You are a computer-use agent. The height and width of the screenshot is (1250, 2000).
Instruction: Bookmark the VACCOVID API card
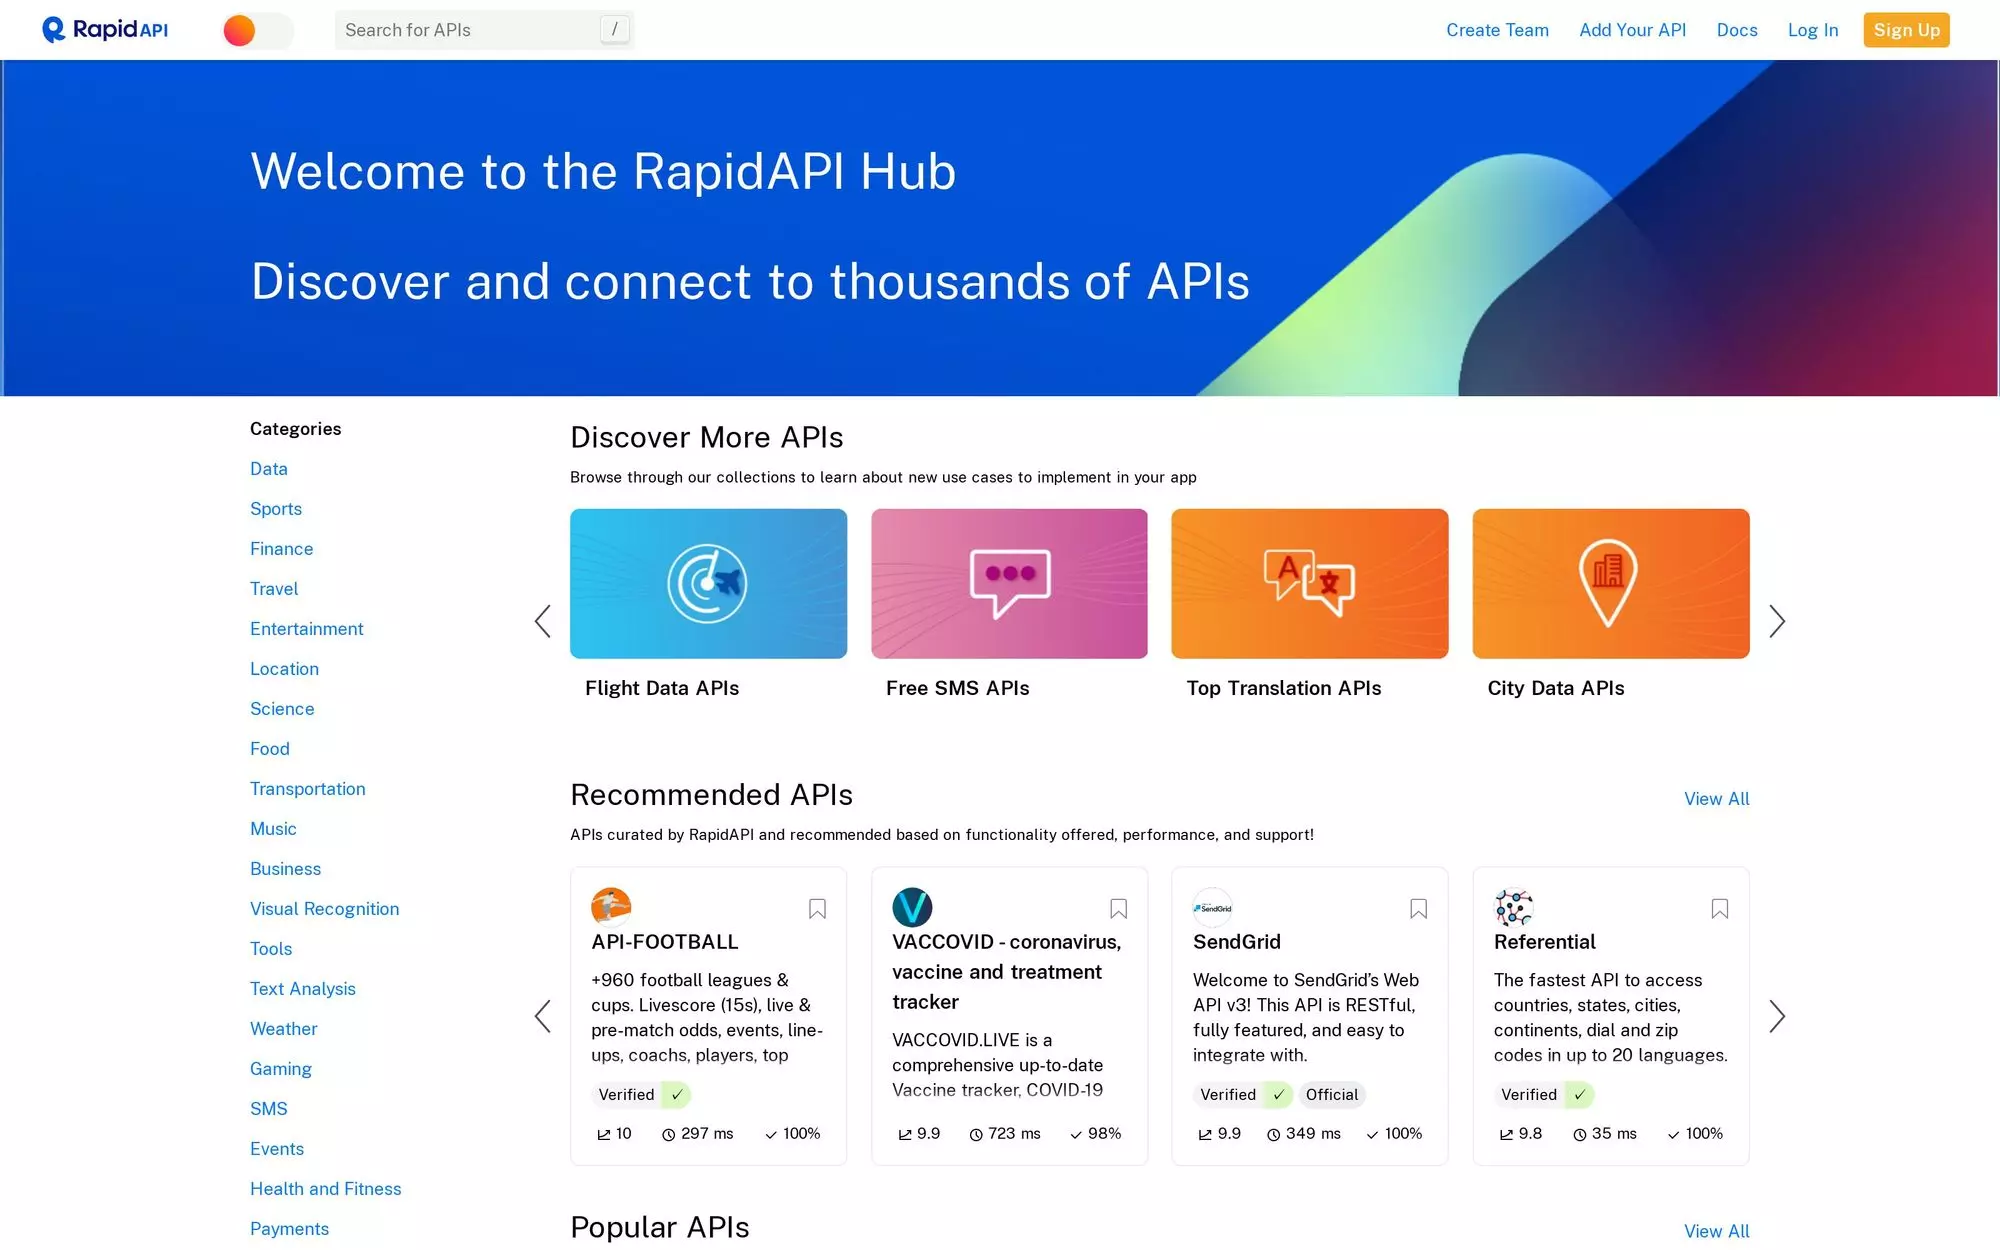[1118, 908]
